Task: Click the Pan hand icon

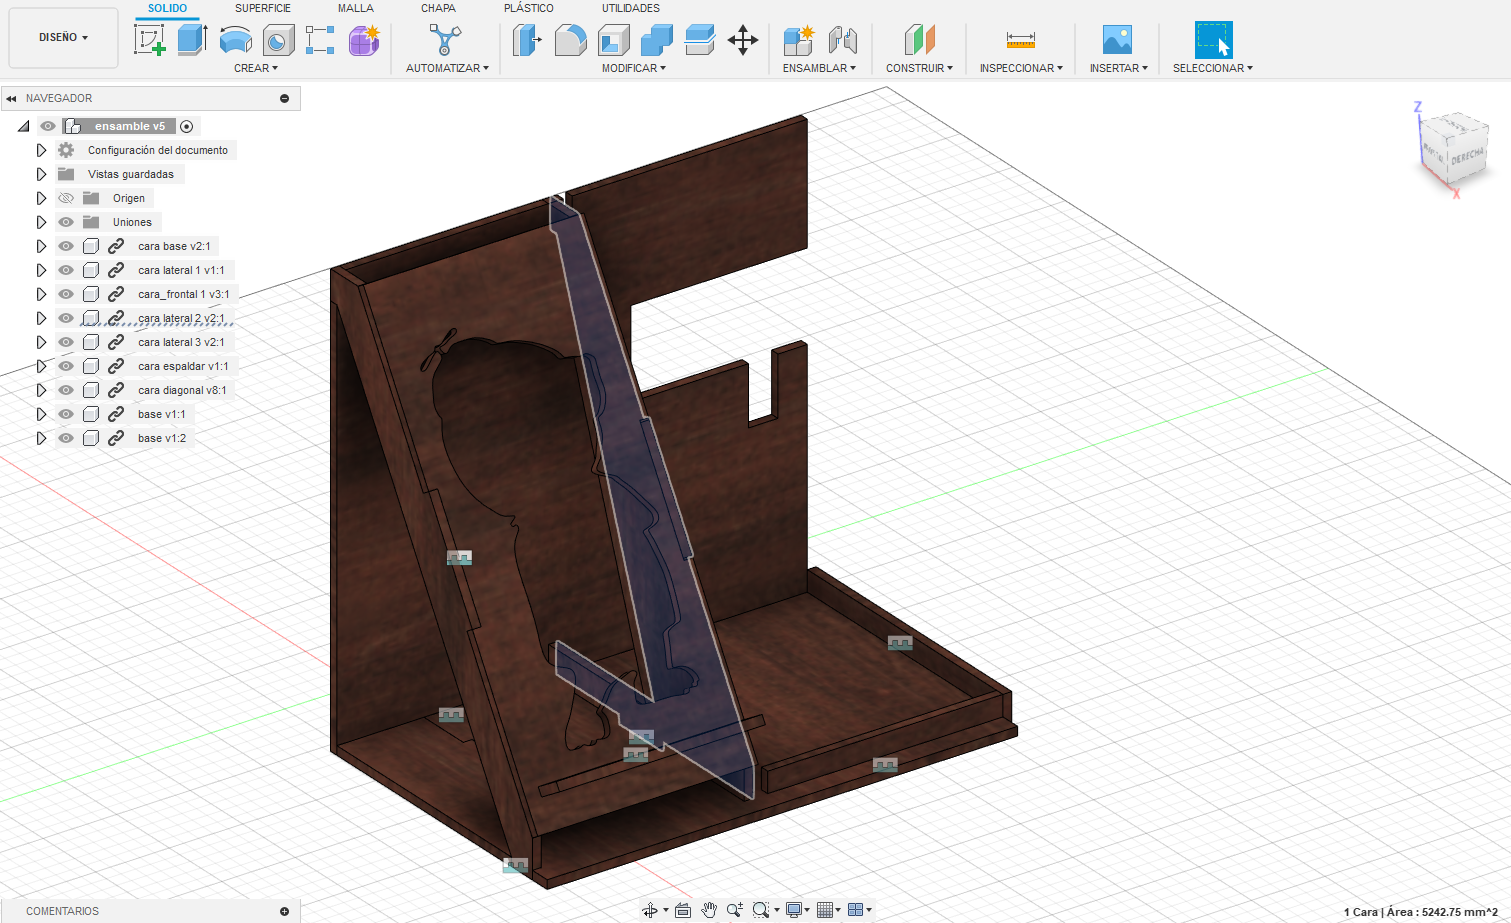Action: point(709,910)
